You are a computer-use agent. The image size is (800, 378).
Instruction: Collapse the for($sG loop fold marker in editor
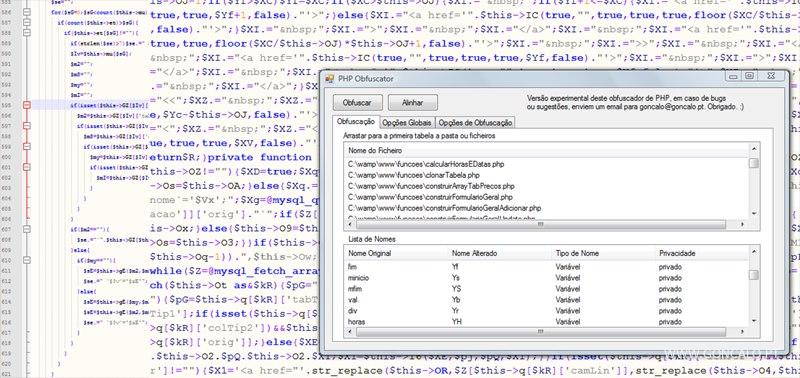point(27,11)
